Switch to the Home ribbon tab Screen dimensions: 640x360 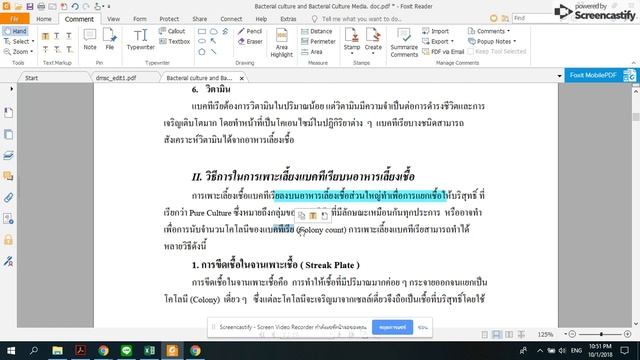pyautogui.click(x=44, y=19)
